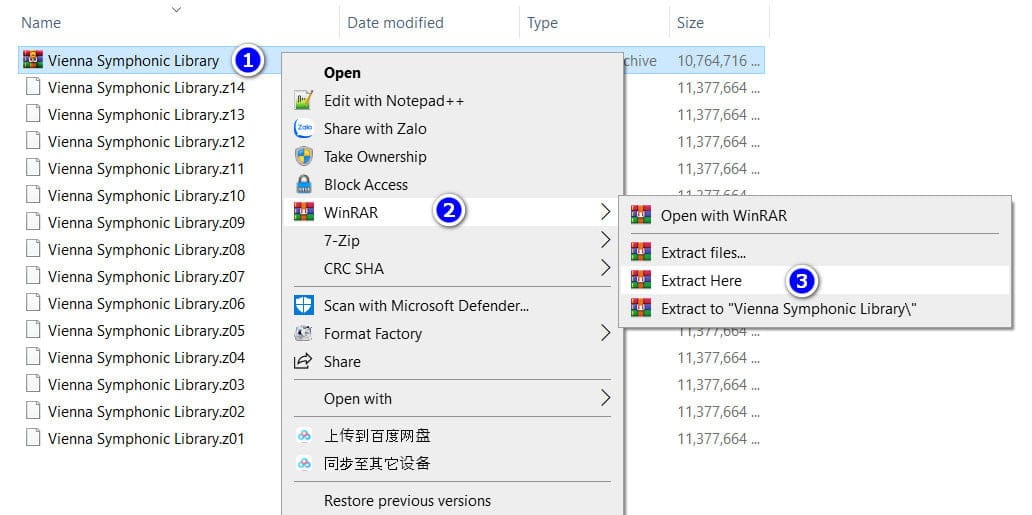The image size is (1032, 515).
Task: Select file name Vienna Symphonic Library.z04
Action: tap(146, 358)
